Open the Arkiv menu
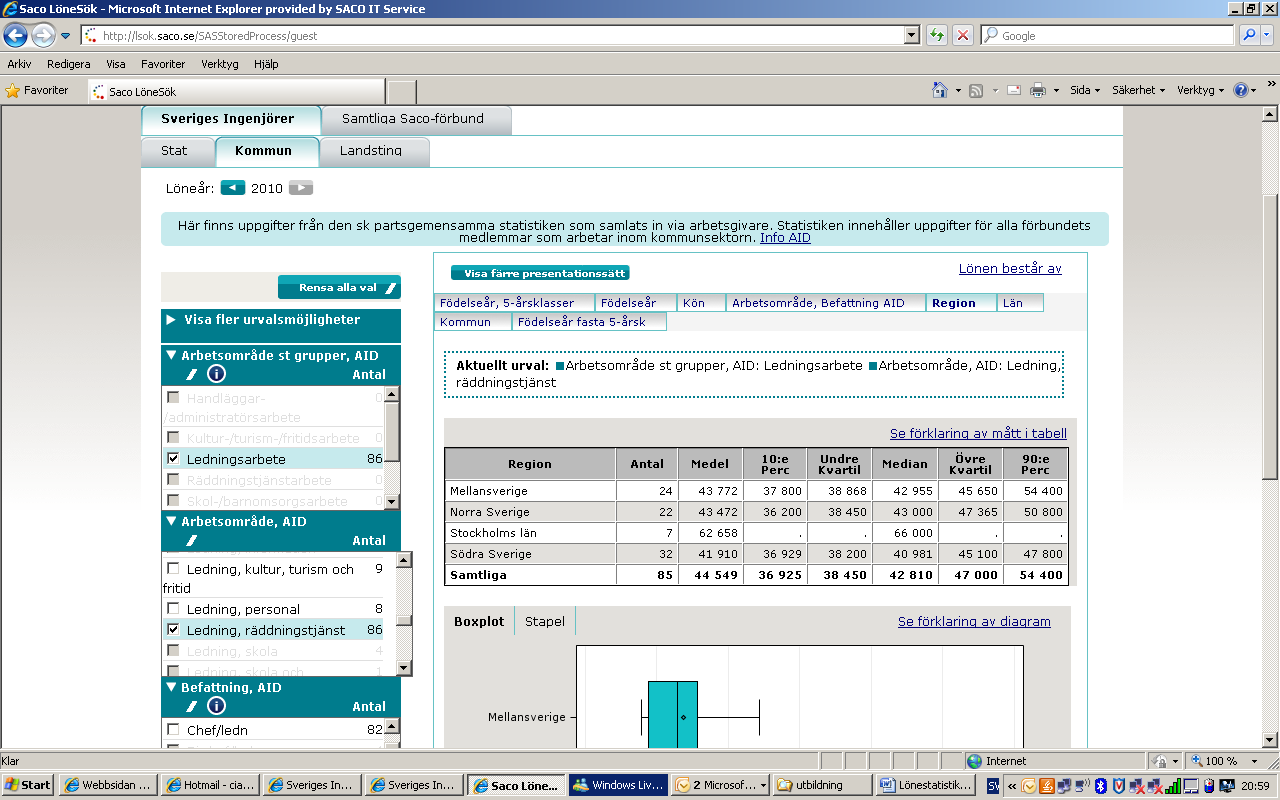The image size is (1280, 800). coord(19,64)
